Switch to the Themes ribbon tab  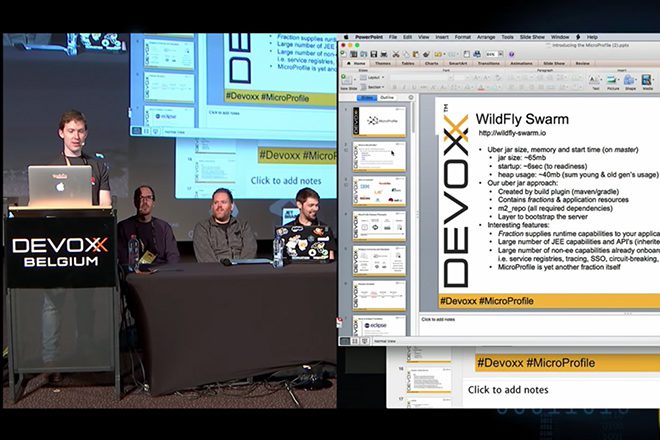point(383,63)
